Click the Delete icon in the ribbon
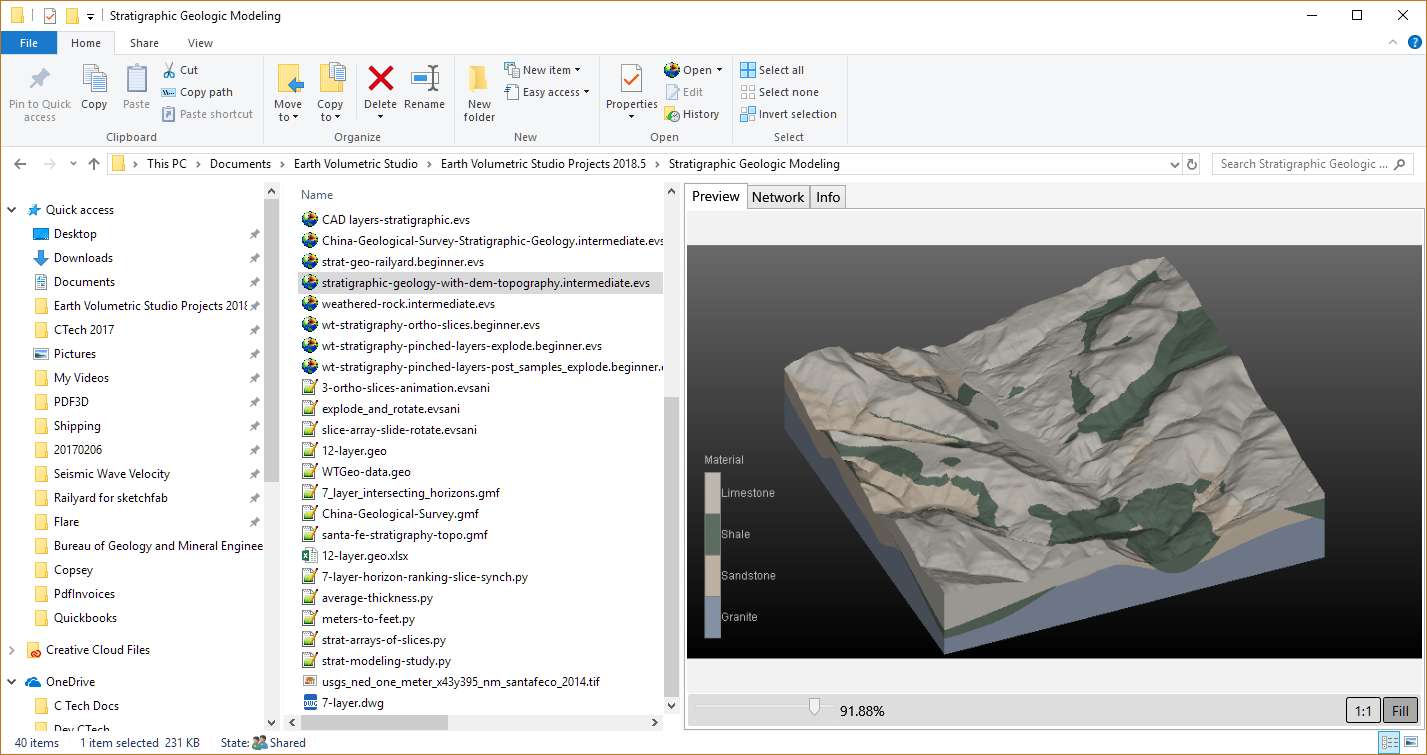This screenshot has height=755, width=1427. coord(380,79)
